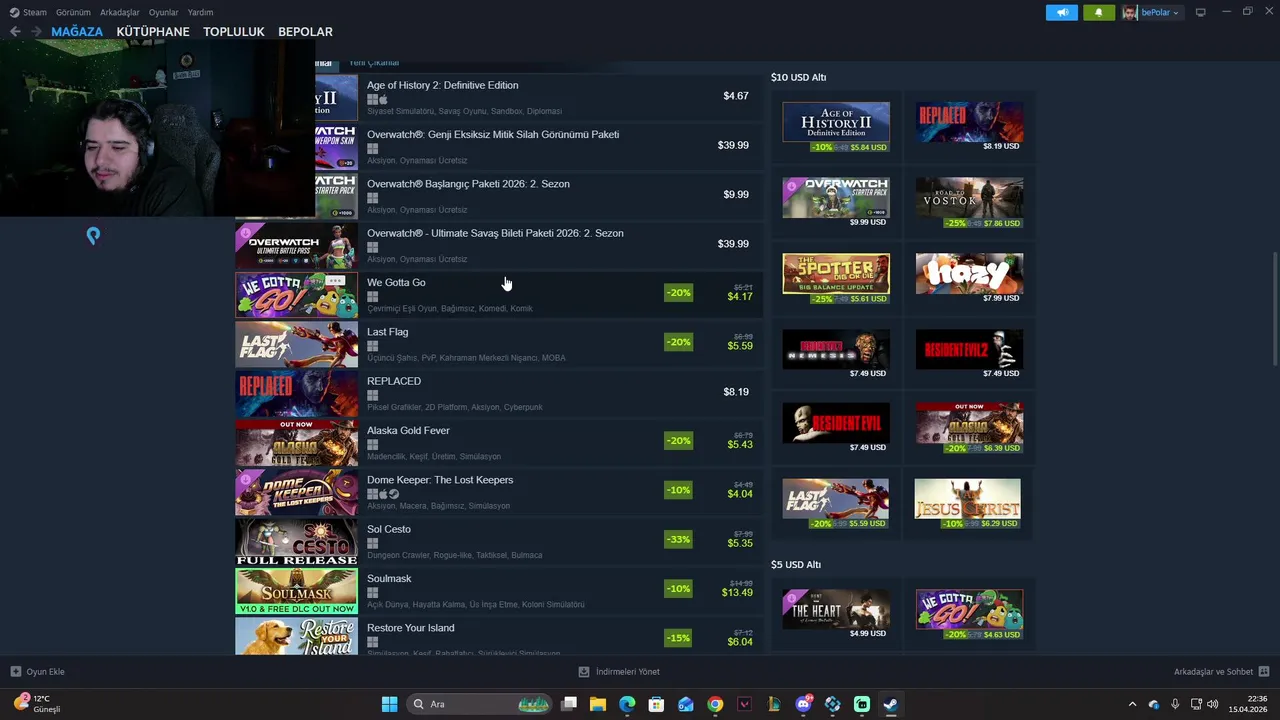Open the Jesus Christ game card
This screenshot has width=1280, height=720.
[969, 504]
